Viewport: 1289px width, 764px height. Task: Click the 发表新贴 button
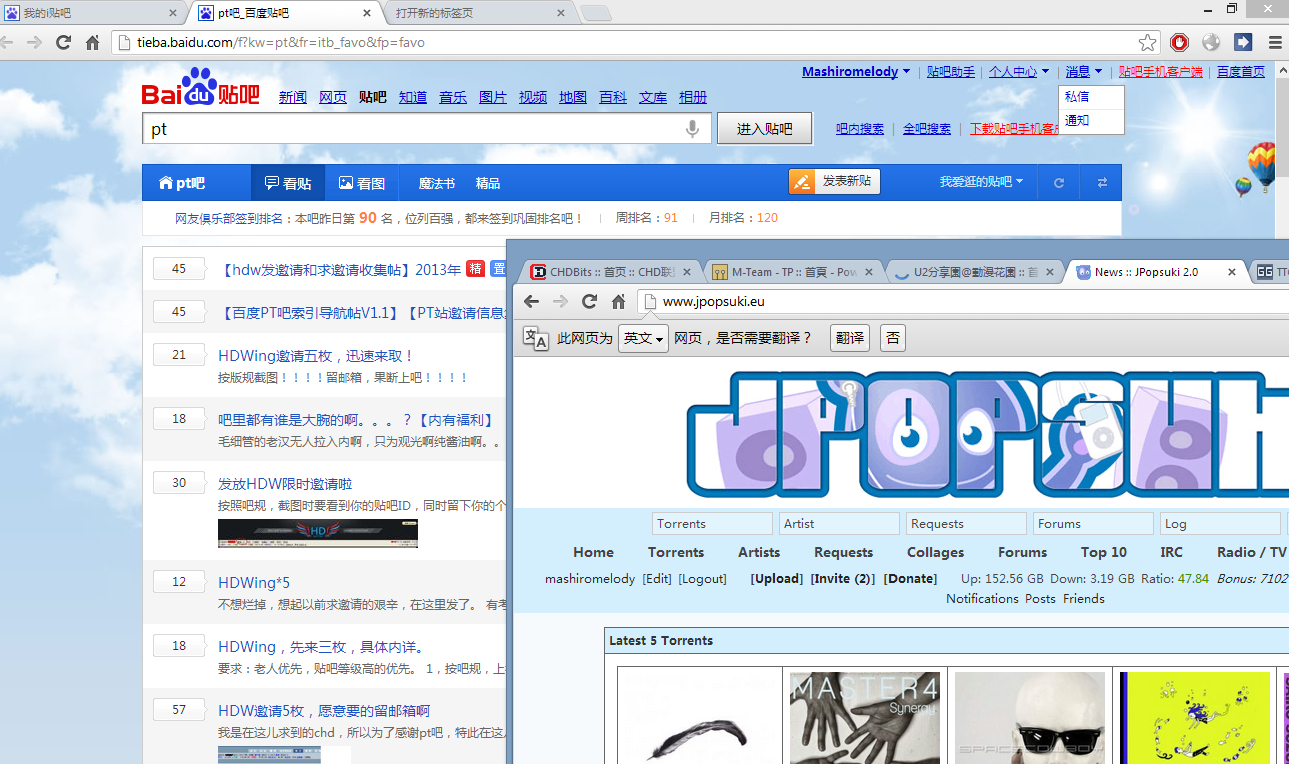point(835,181)
